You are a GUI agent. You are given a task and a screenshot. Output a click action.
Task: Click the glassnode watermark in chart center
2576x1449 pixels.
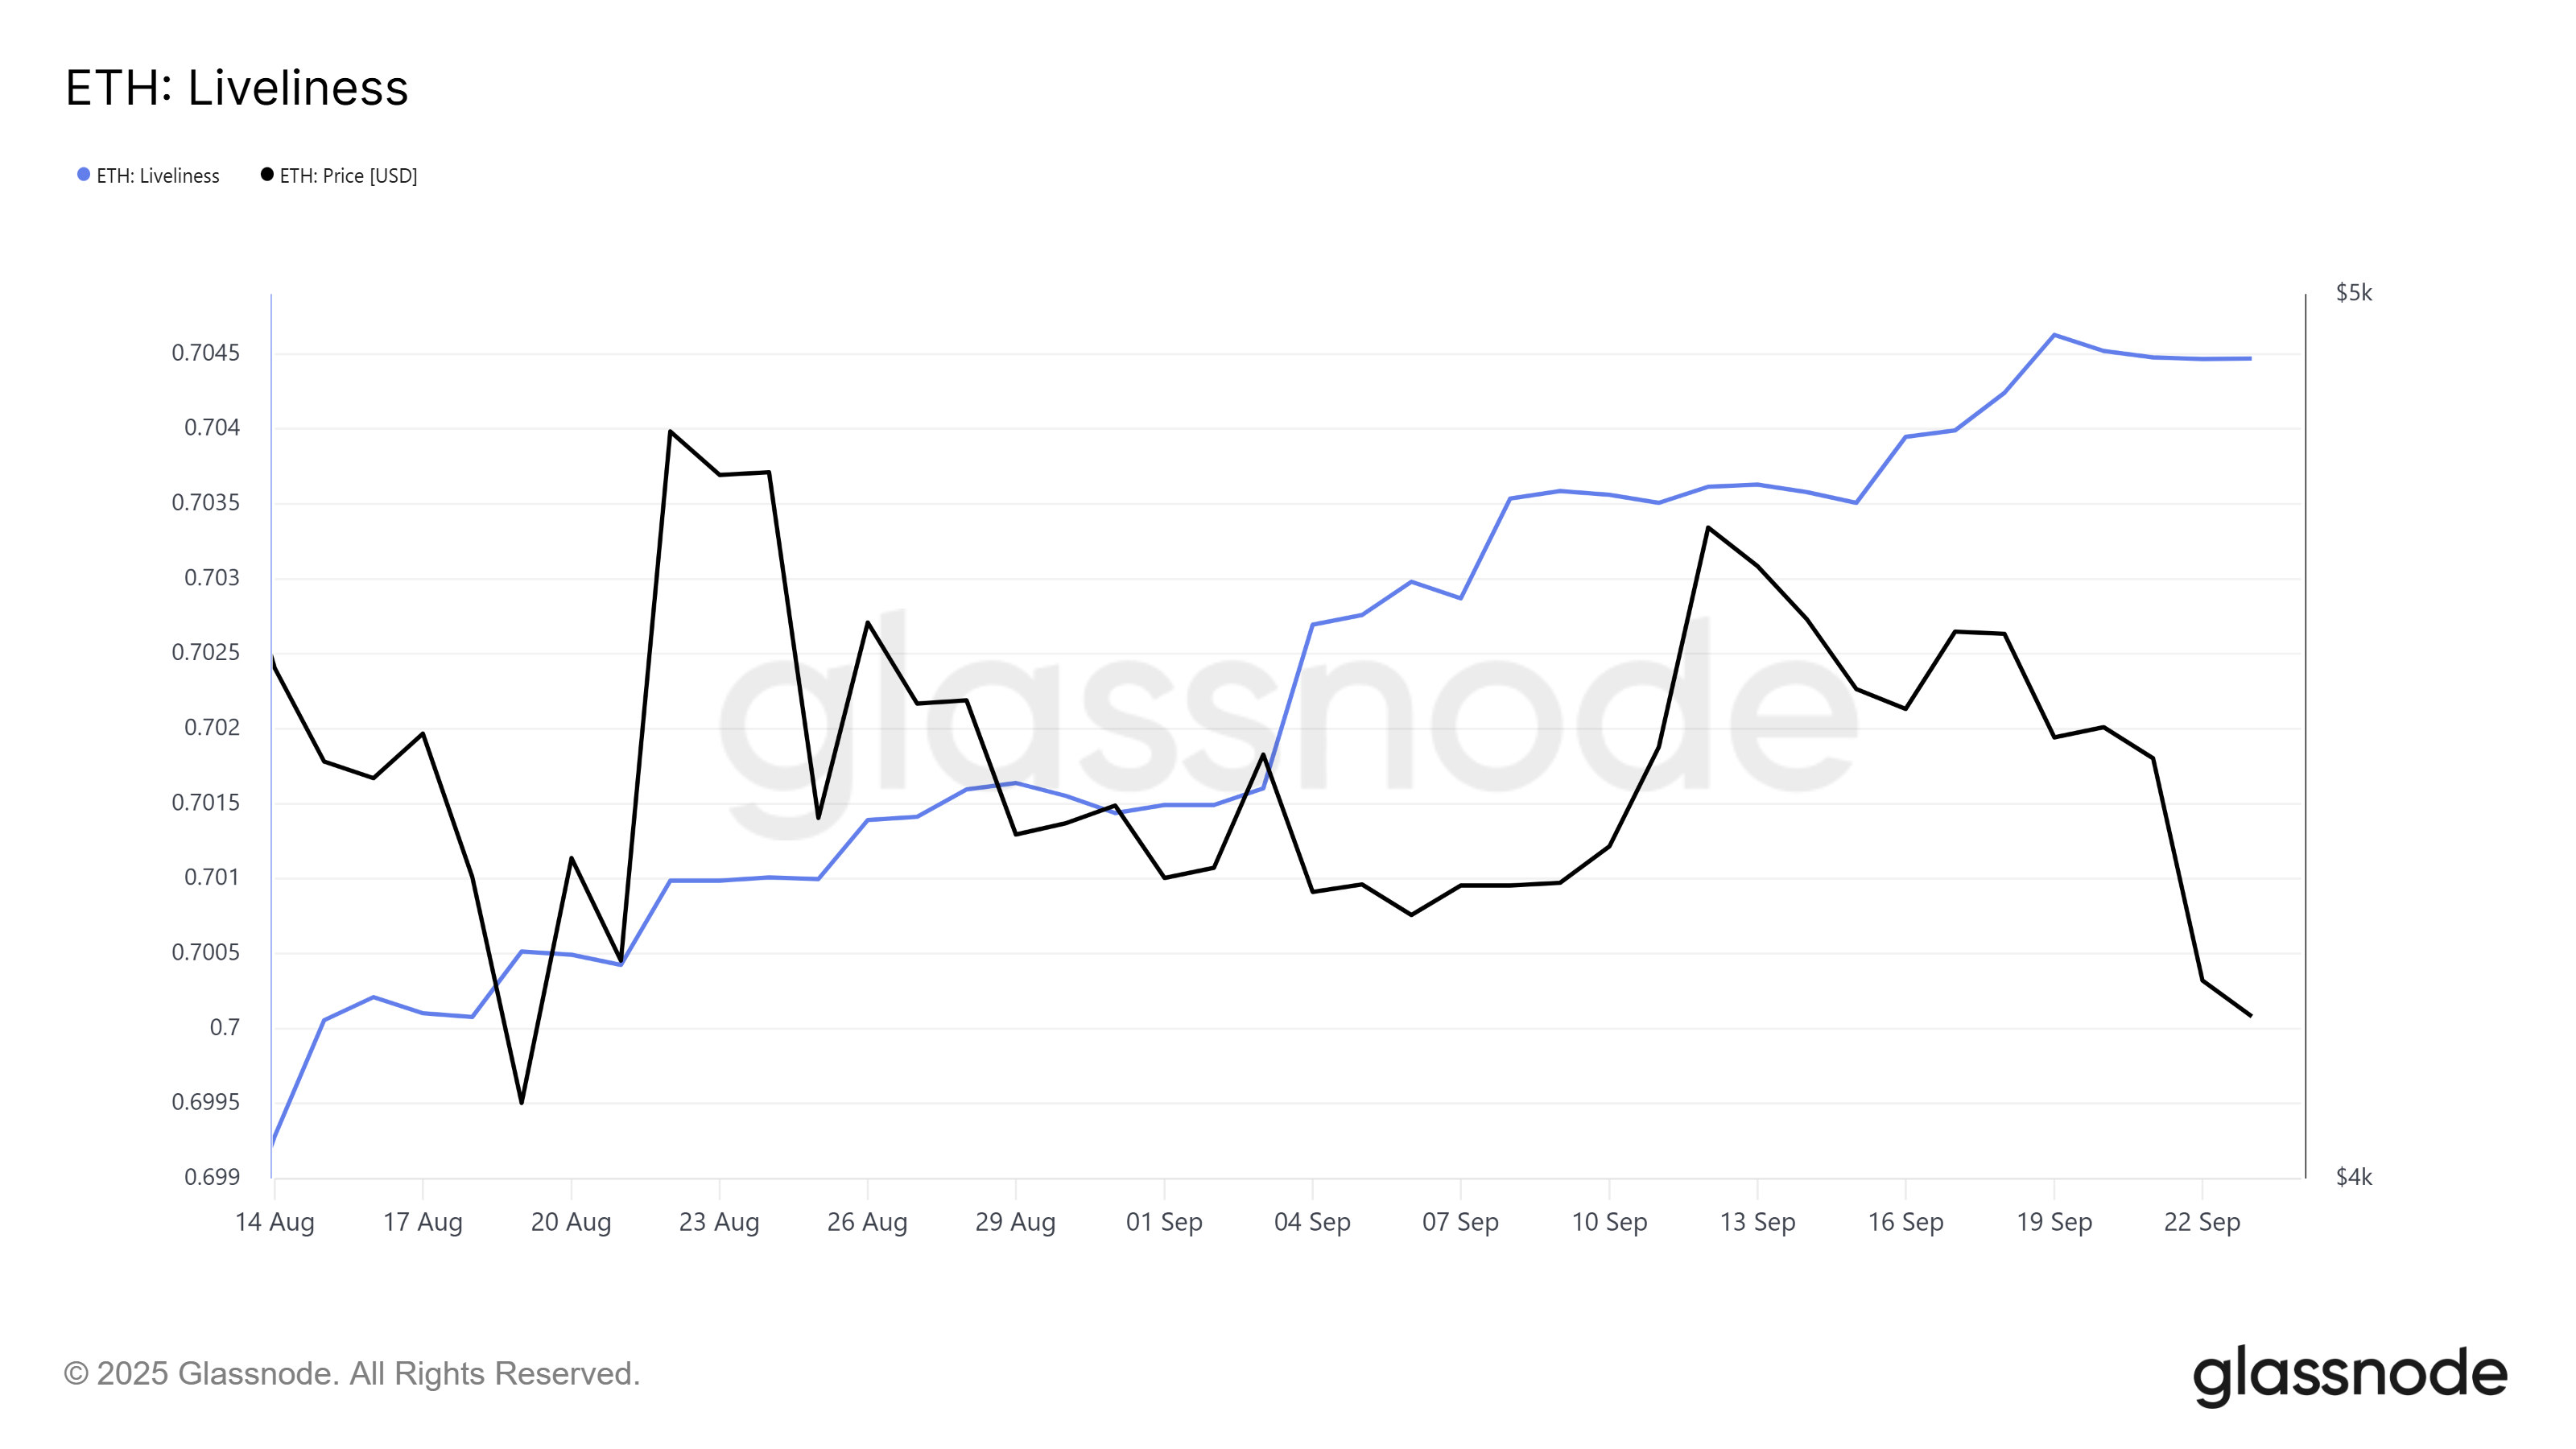pos(1288,720)
